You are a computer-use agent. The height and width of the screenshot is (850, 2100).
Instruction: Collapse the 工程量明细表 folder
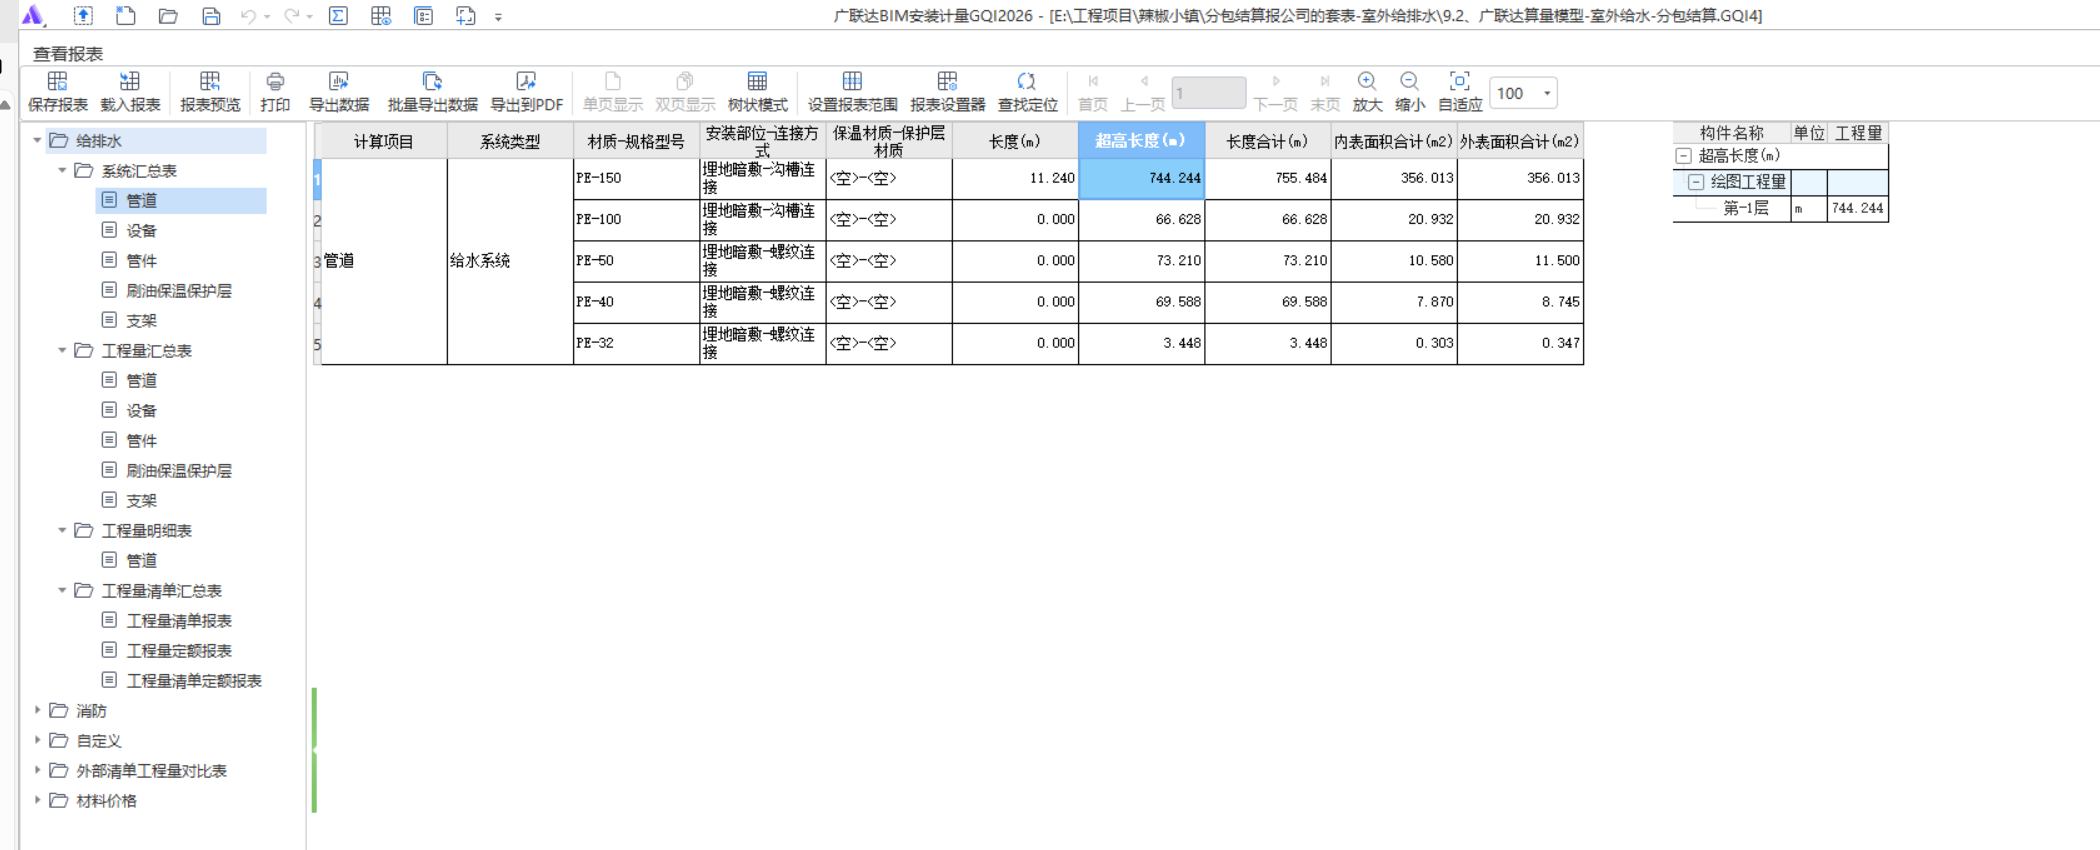(x=62, y=530)
